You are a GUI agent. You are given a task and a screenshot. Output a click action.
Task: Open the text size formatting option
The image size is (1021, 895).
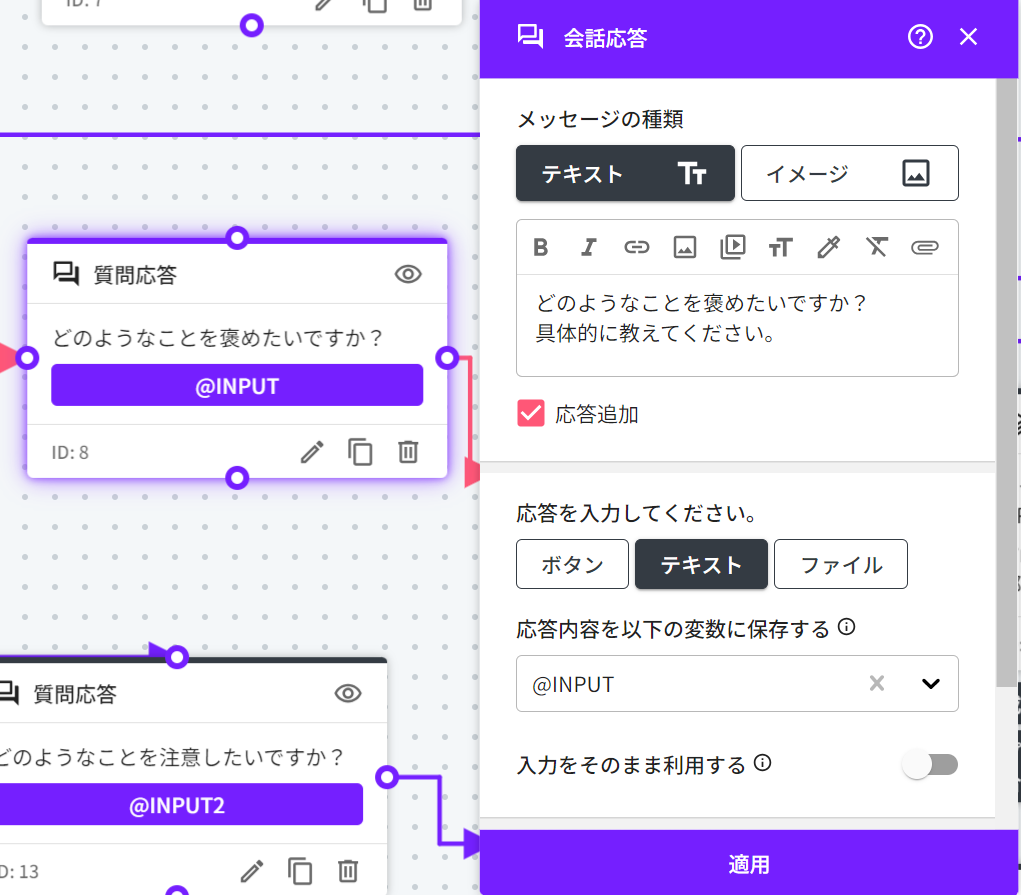tap(780, 247)
